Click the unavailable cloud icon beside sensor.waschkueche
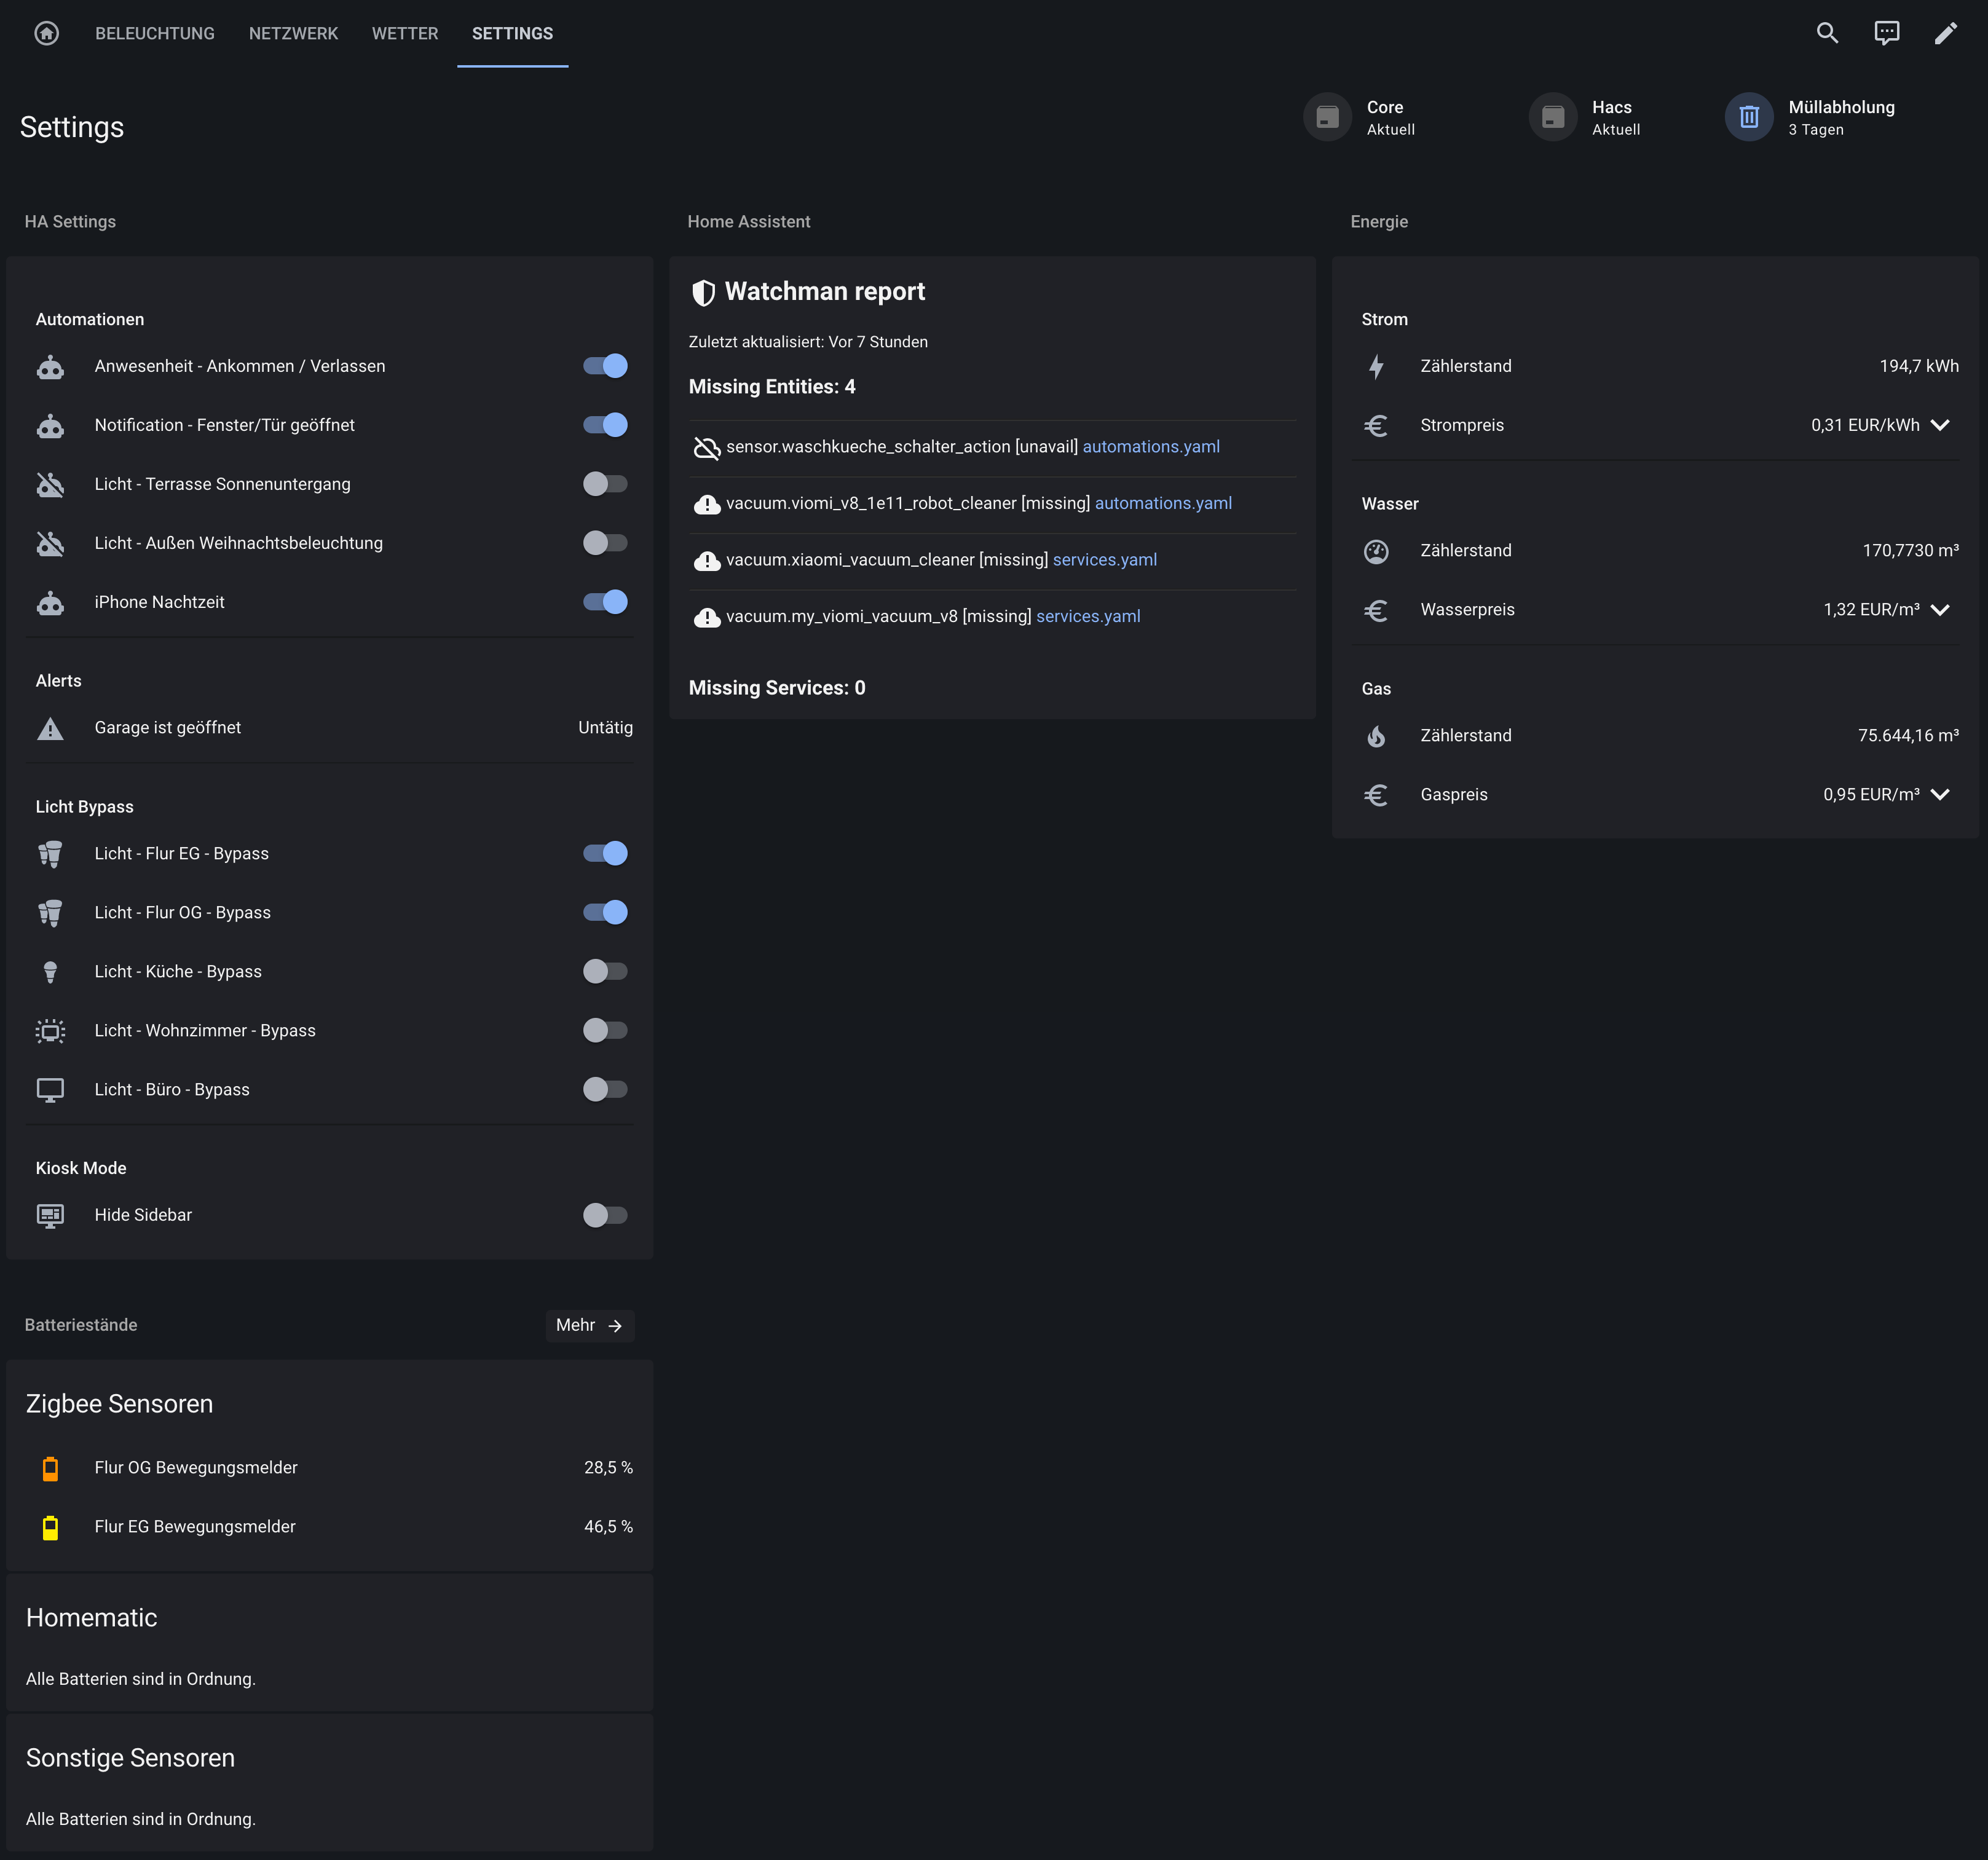The image size is (1988, 1860). (707, 448)
